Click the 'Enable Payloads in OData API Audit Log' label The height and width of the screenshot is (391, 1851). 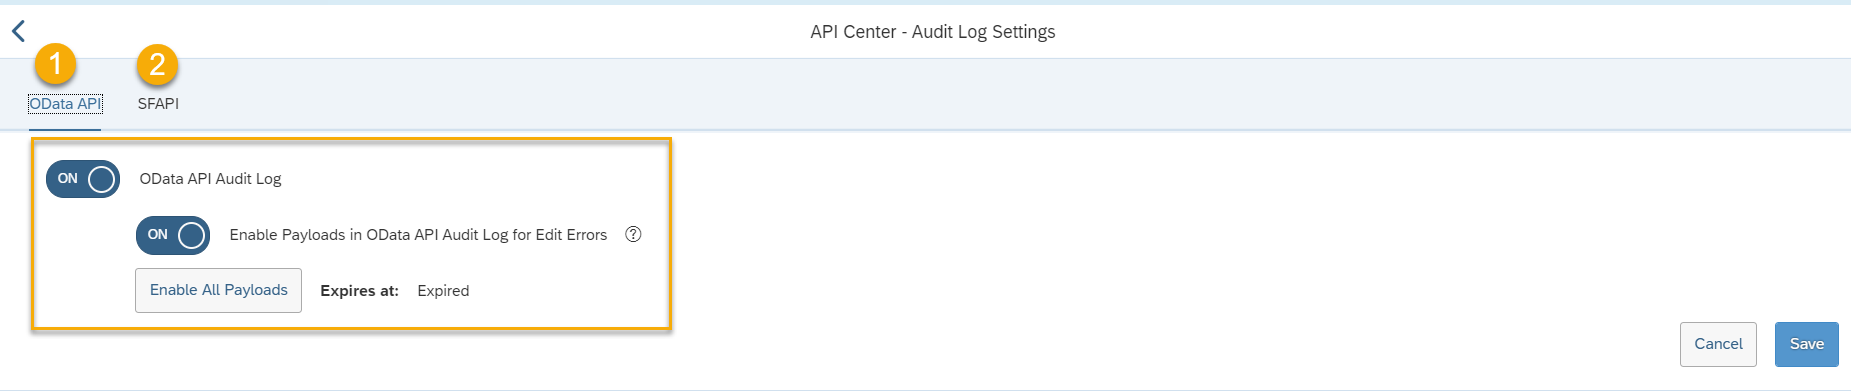tap(418, 235)
